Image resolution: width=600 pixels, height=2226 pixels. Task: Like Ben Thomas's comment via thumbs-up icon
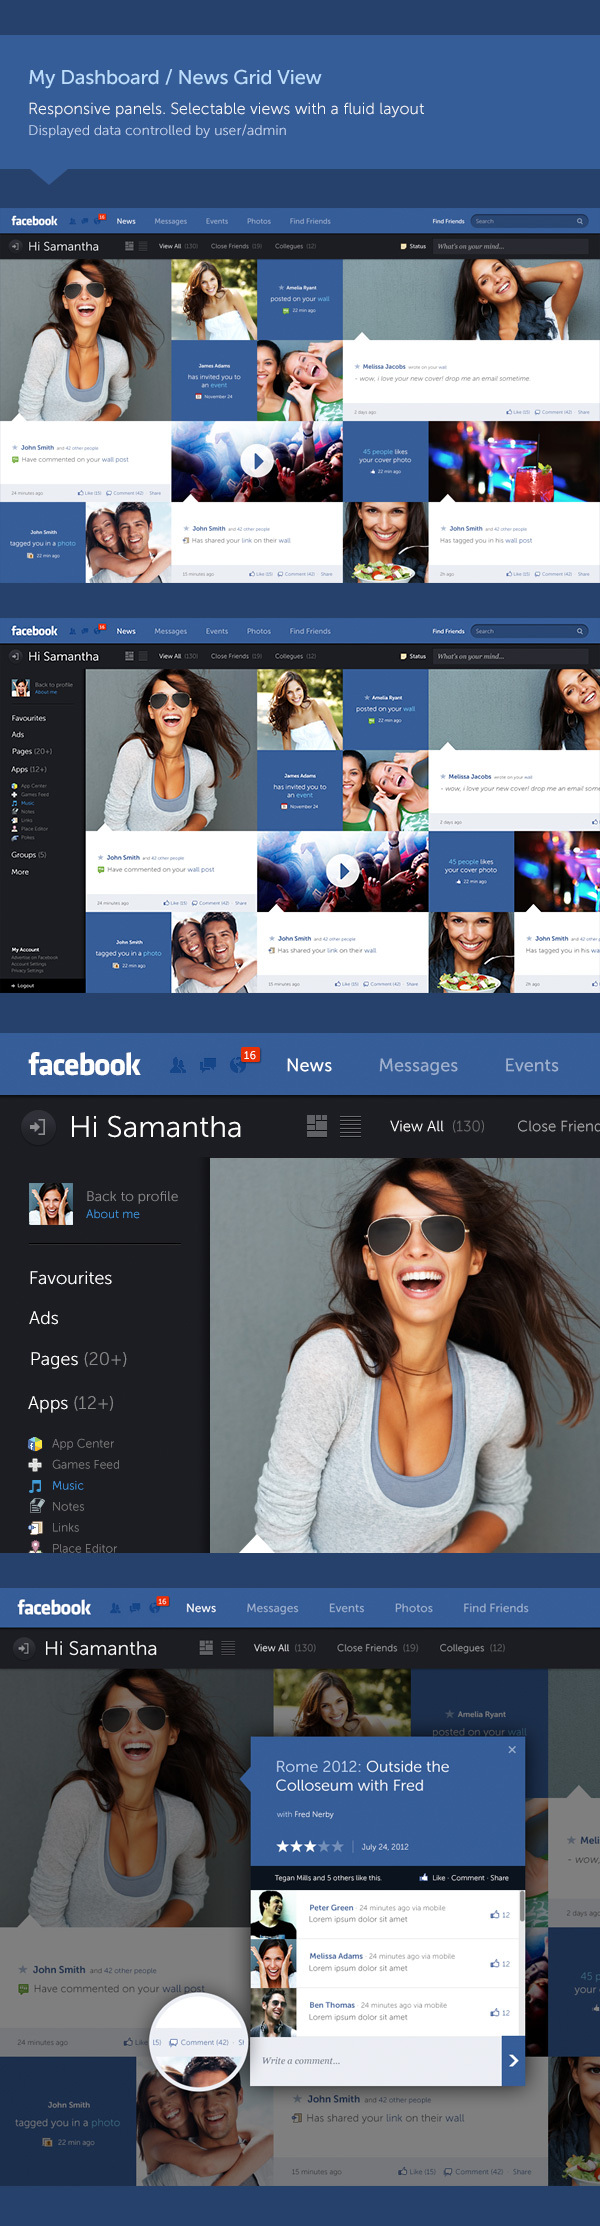click(x=495, y=2012)
